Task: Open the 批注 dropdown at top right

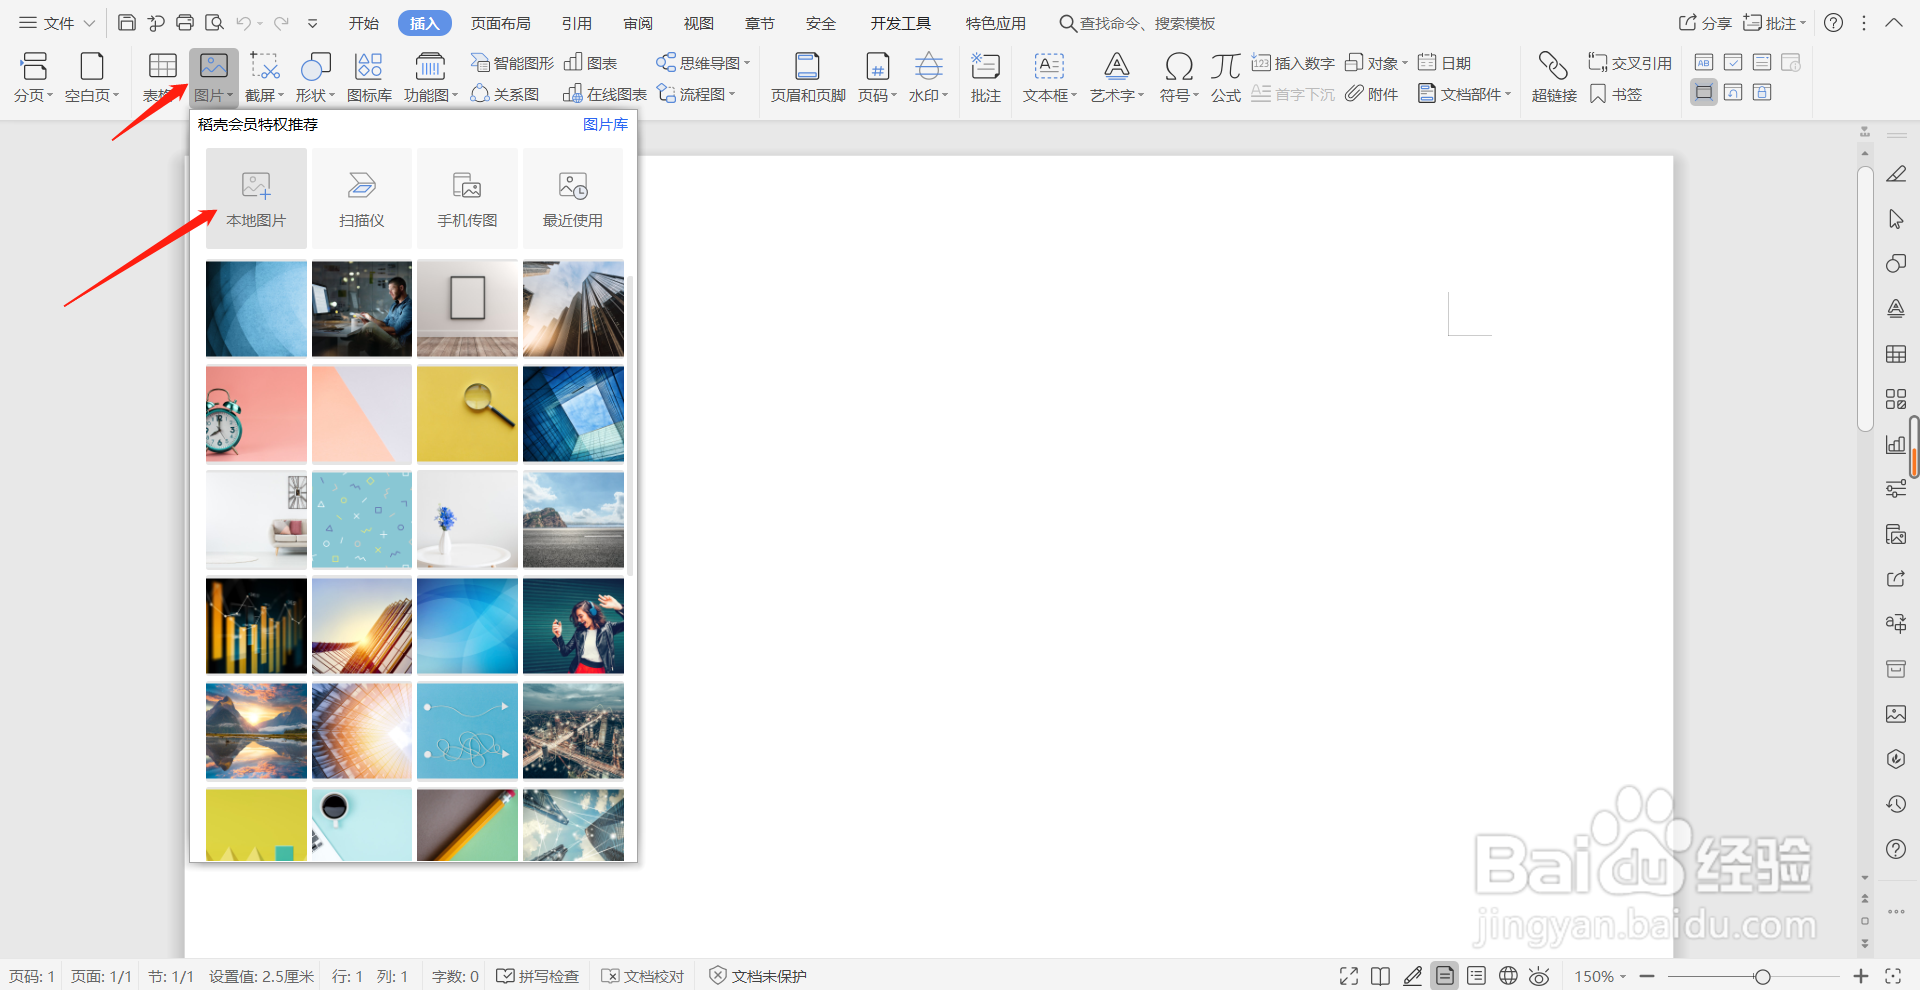Action: 1775,23
